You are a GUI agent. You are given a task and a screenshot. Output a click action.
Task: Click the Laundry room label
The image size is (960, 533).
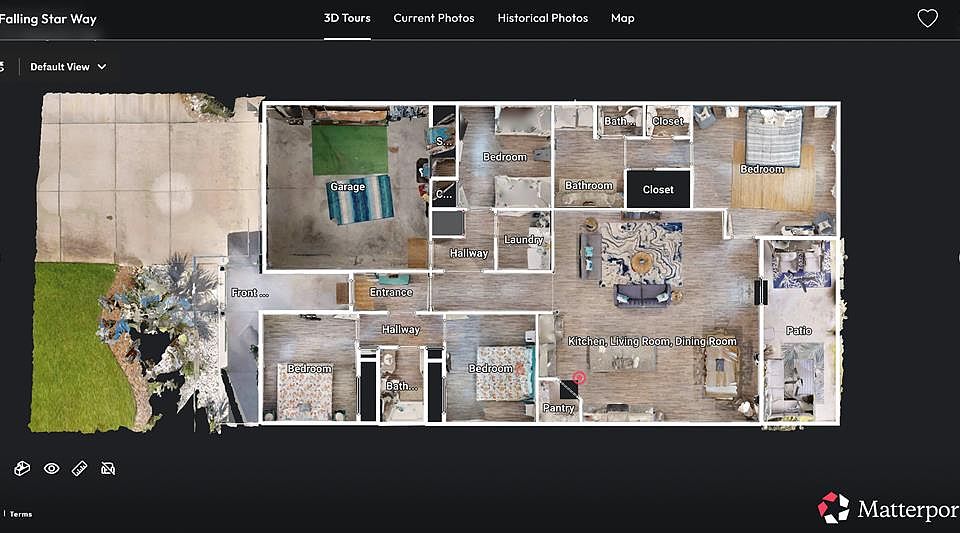click(x=523, y=240)
